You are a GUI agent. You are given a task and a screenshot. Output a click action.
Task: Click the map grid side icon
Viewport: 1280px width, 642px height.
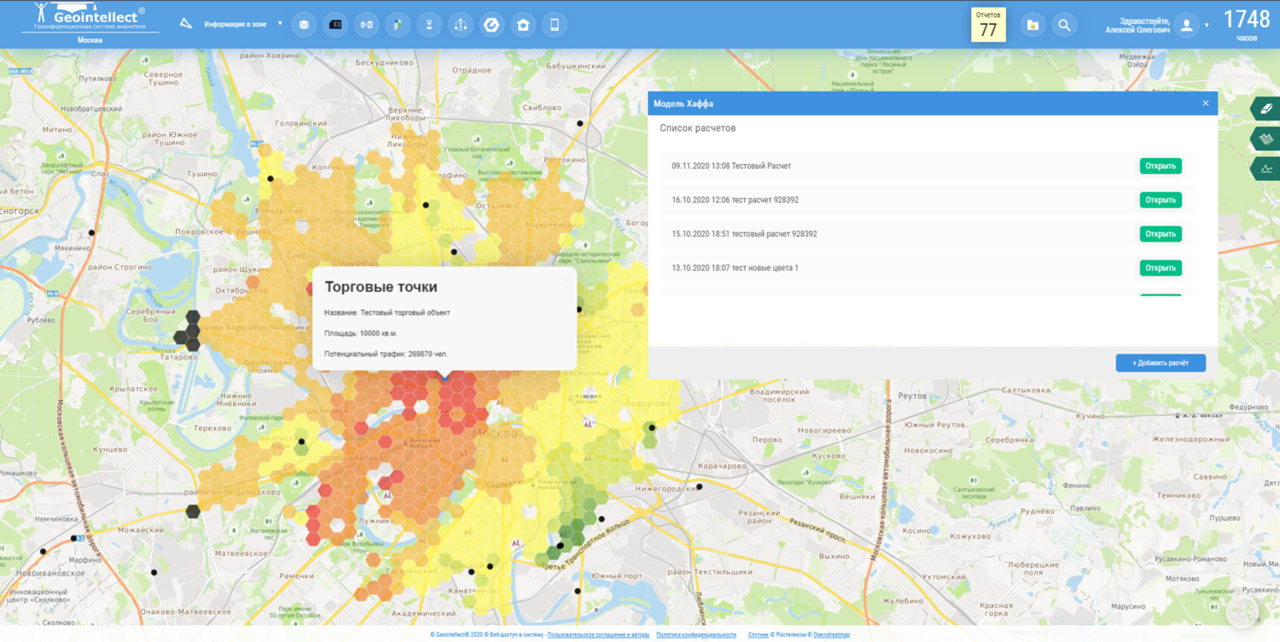click(1266, 139)
